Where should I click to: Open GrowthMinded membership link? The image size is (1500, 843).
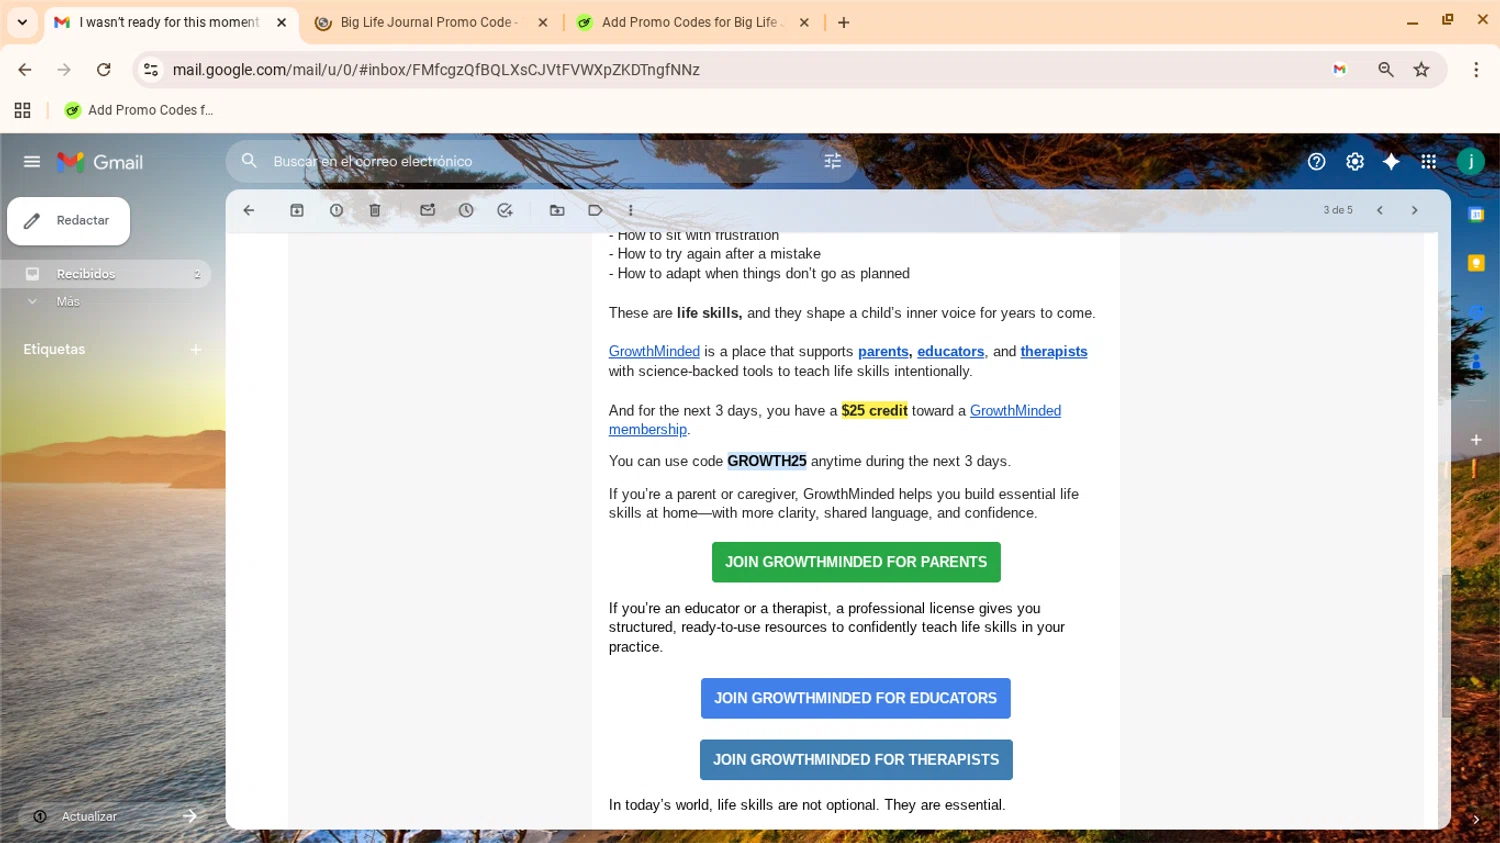click(x=1015, y=411)
